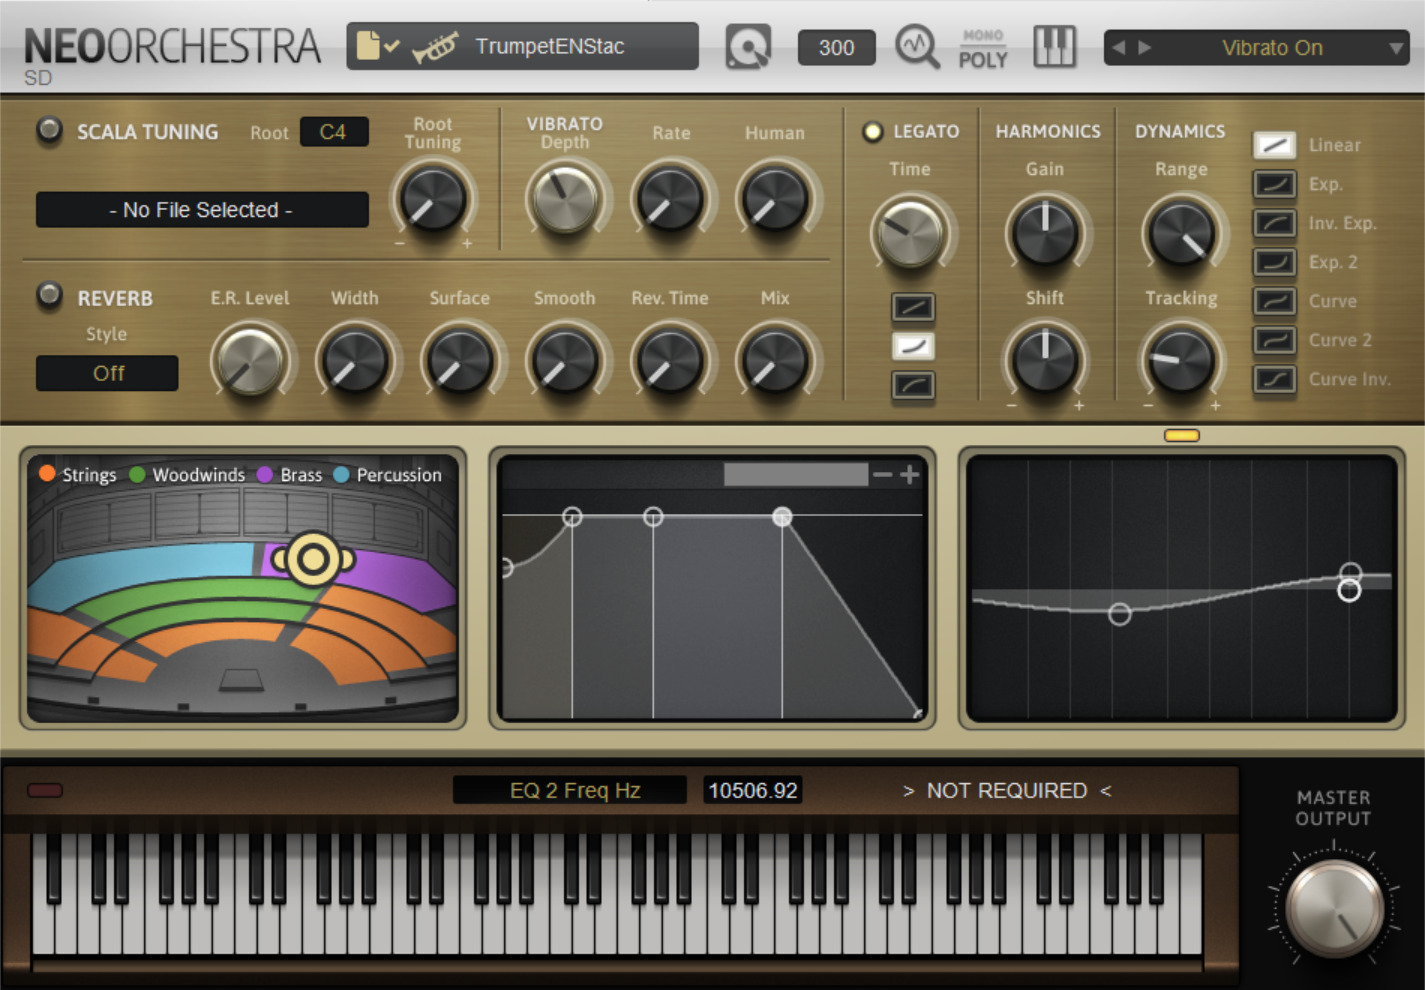This screenshot has width=1425, height=990.
Task: Click the Rev. Time knob
Action: click(x=670, y=360)
